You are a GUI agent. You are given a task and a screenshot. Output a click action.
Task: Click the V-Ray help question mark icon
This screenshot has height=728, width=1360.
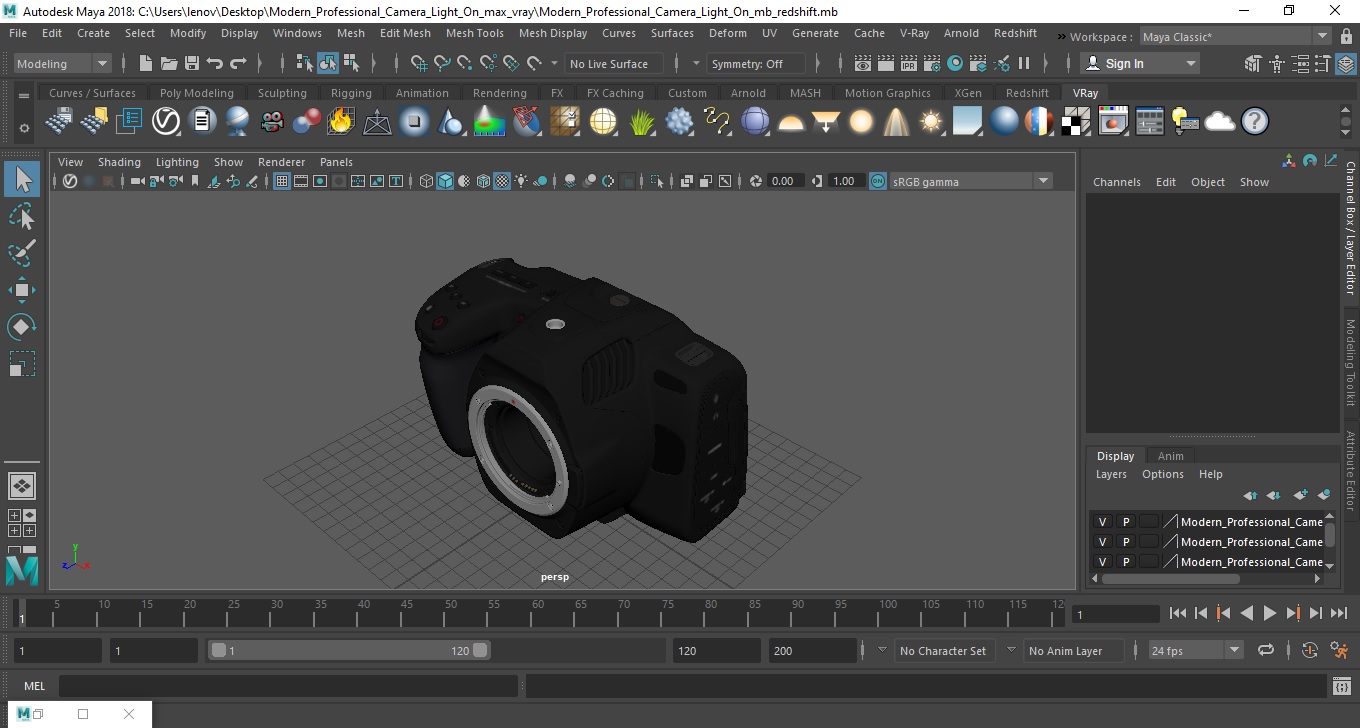coord(1254,122)
